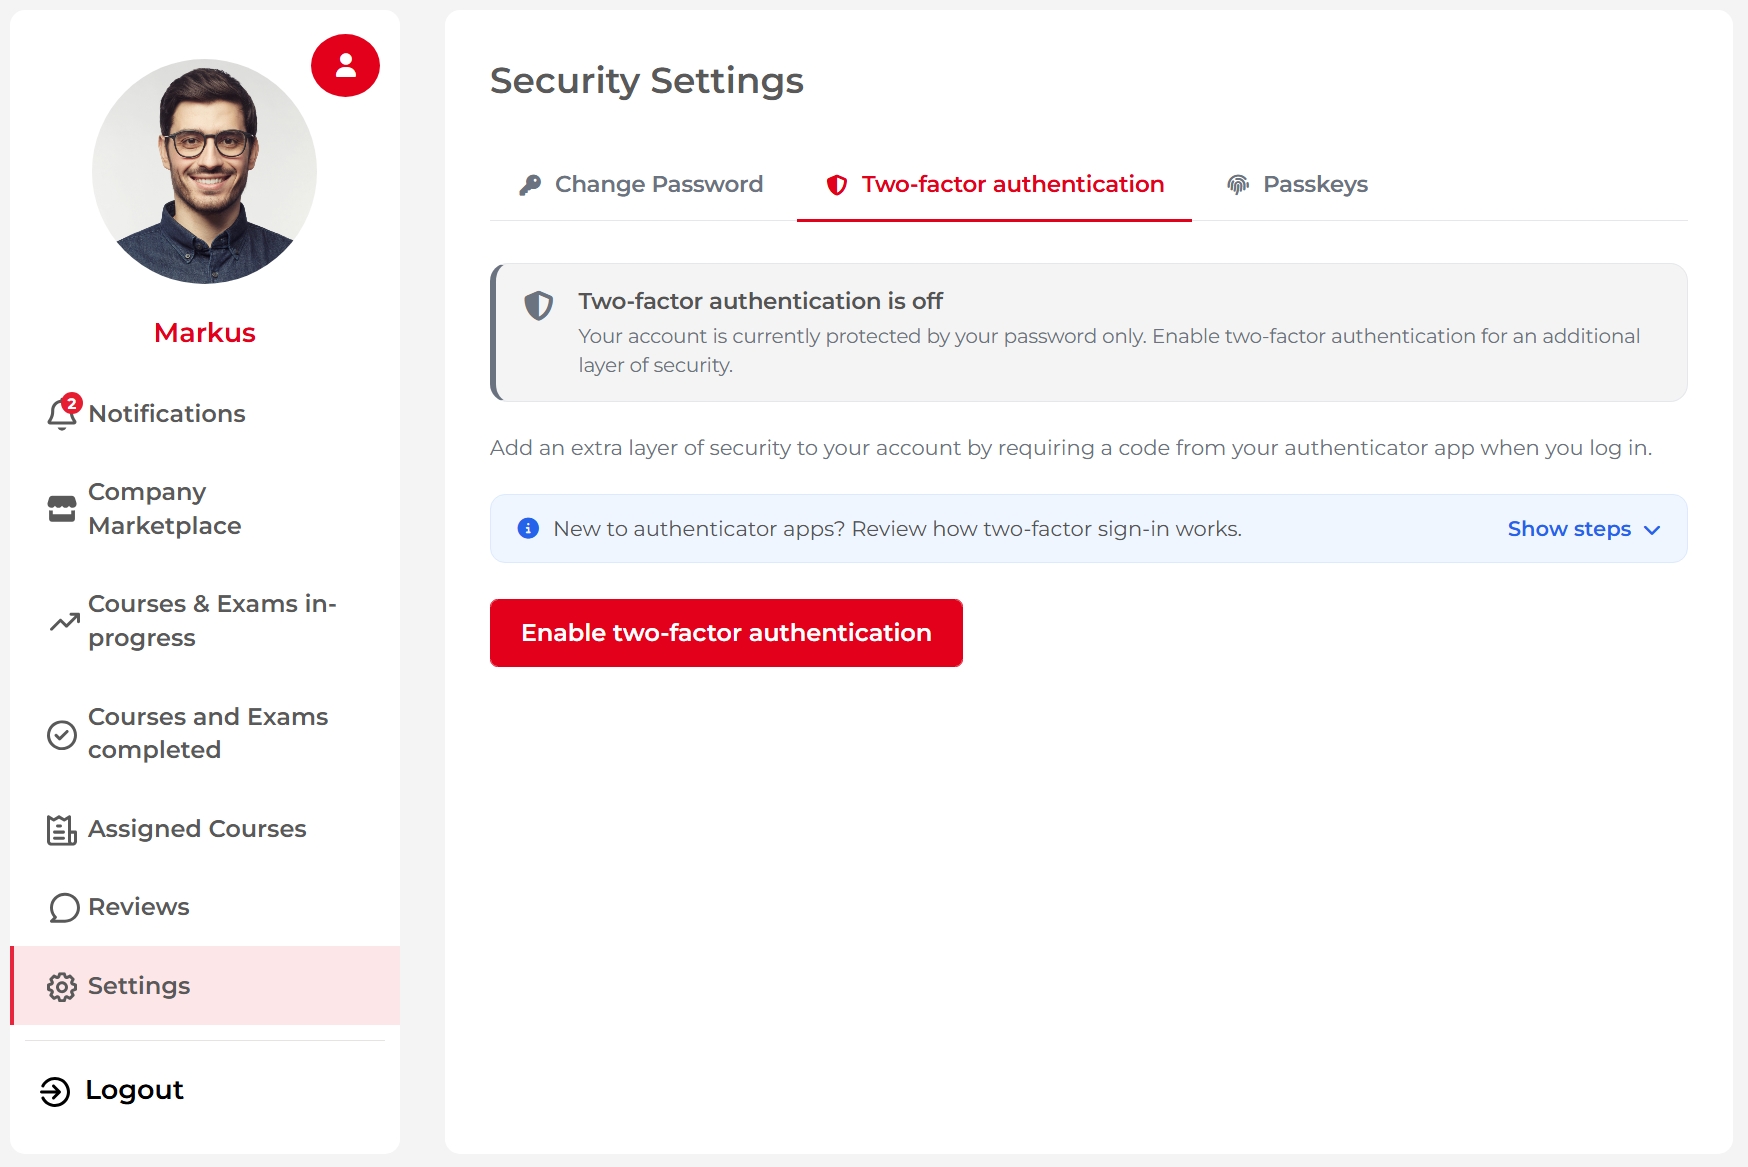Click the Markus username label
1748x1167 pixels.
coord(205,333)
